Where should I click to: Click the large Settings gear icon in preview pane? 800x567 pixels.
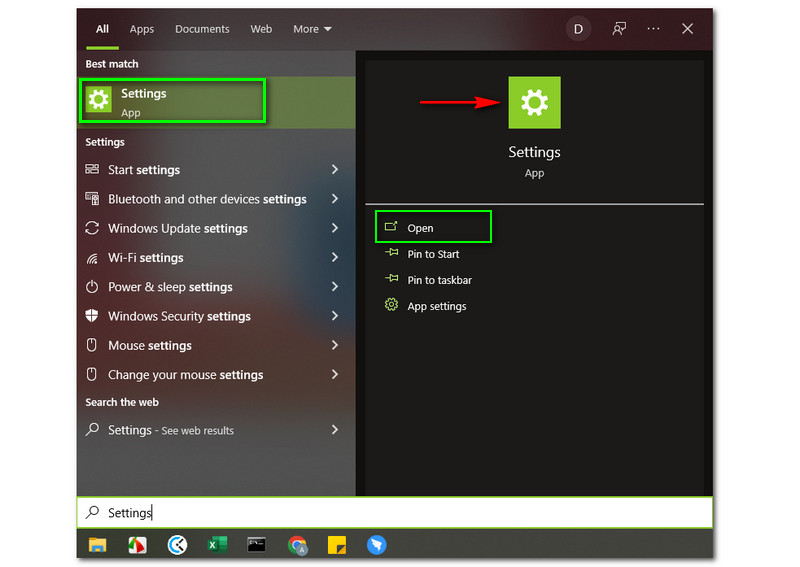534,102
